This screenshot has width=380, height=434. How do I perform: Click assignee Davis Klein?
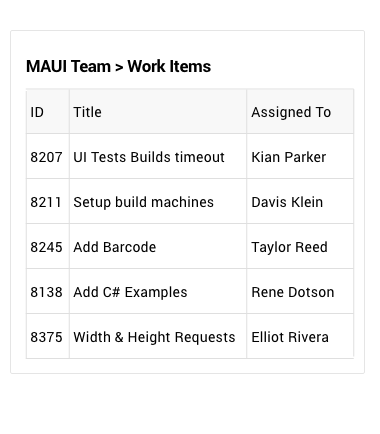287,202
